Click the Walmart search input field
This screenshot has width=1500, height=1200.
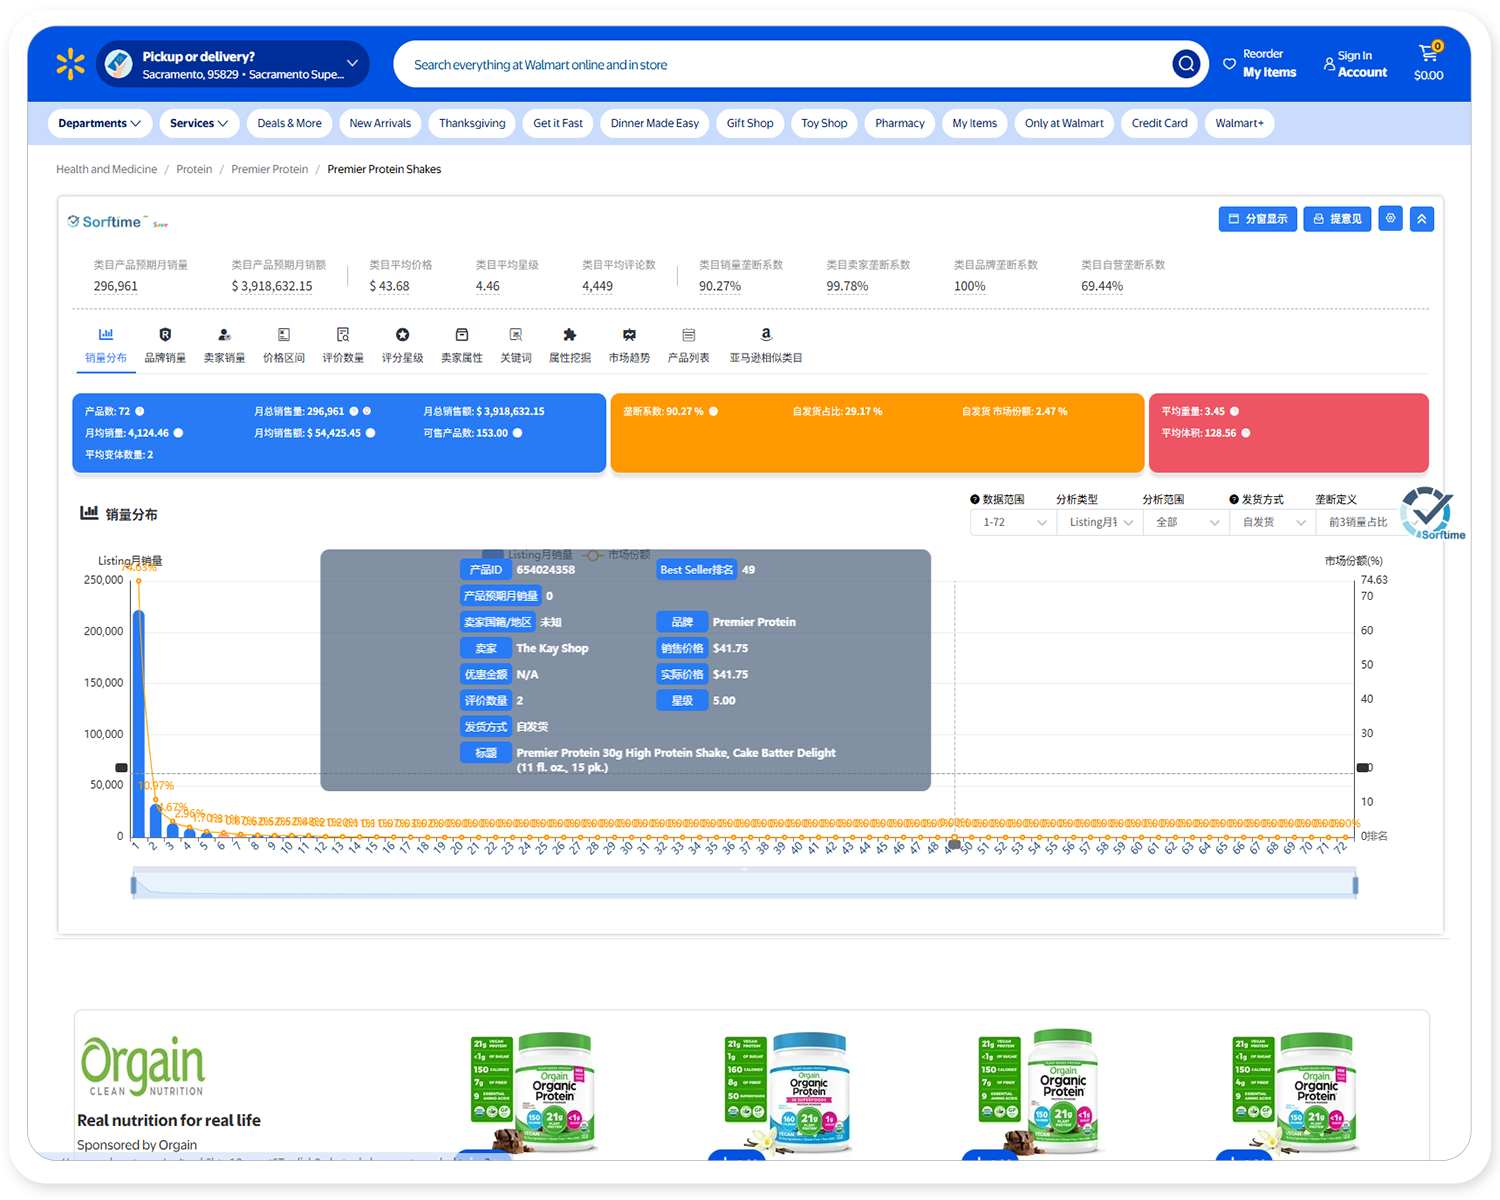tap(780, 65)
